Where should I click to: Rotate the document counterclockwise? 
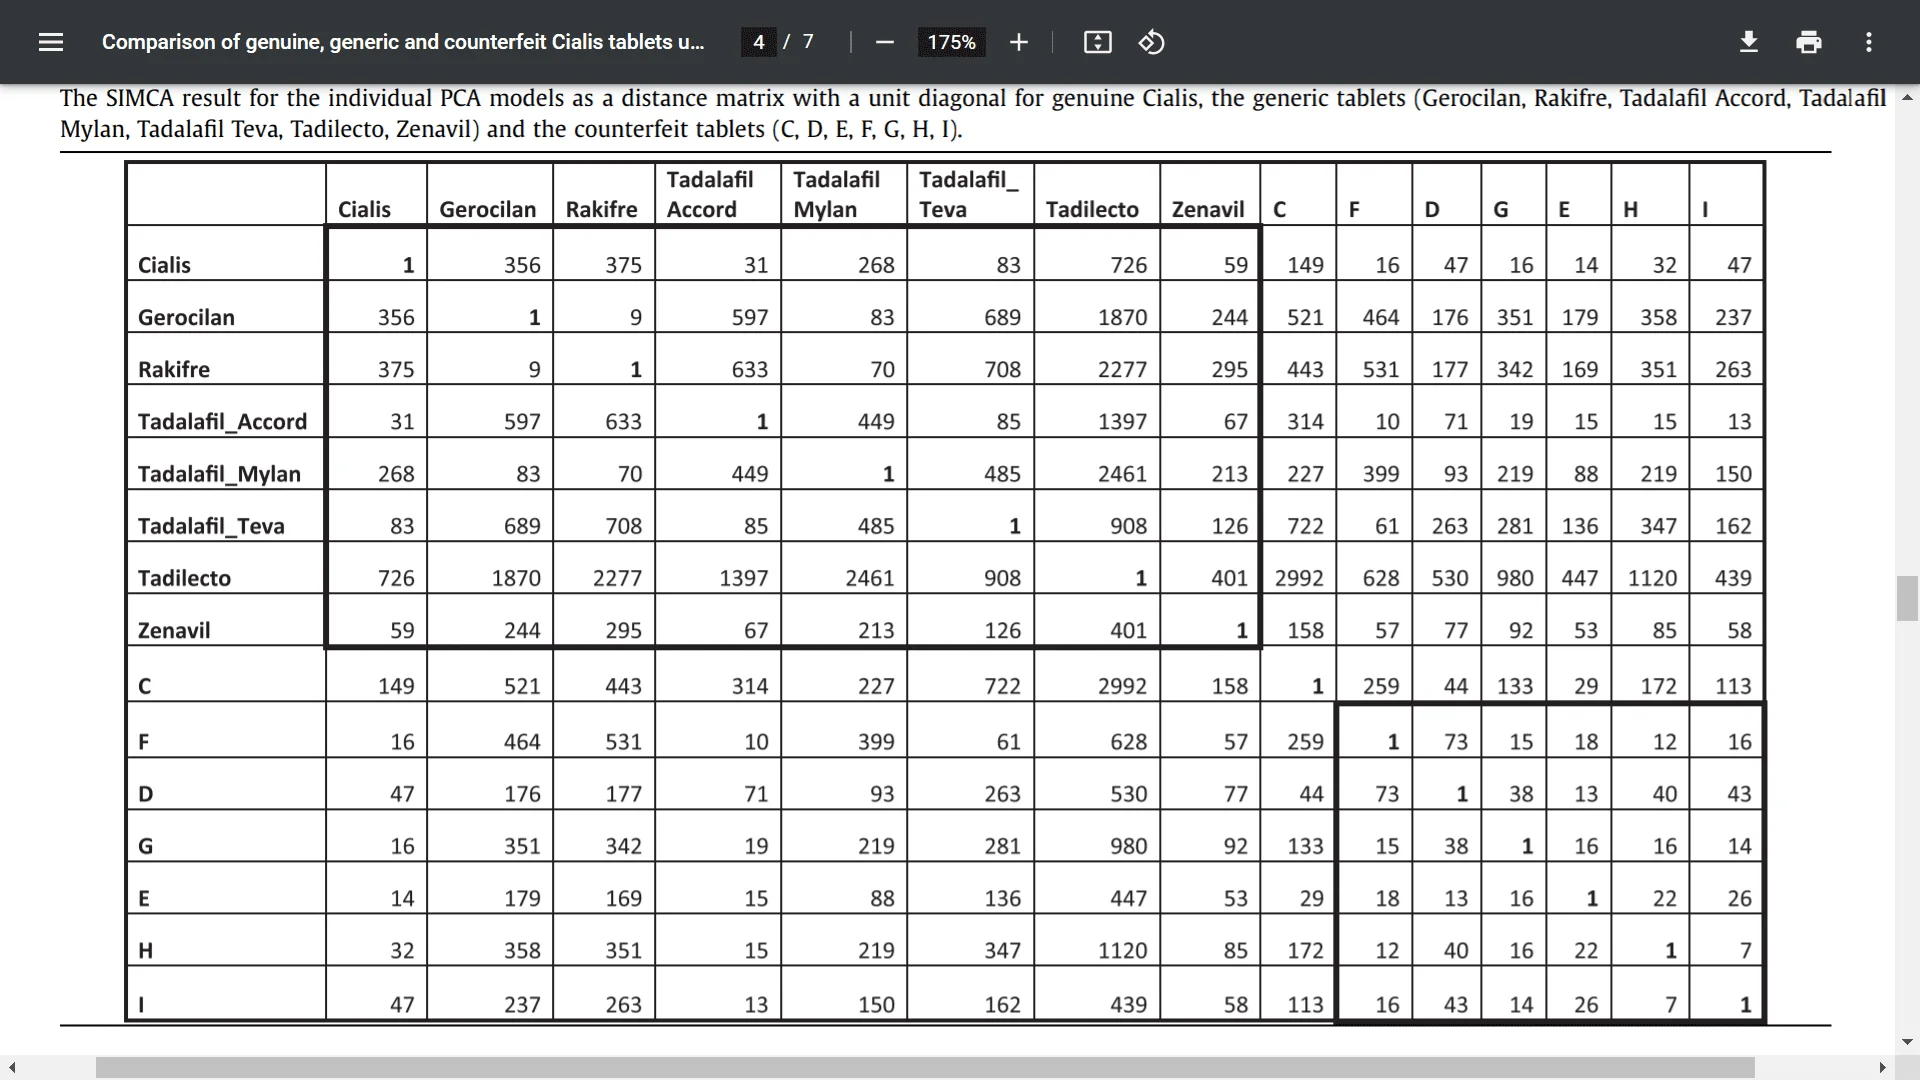coord(1151,42)
